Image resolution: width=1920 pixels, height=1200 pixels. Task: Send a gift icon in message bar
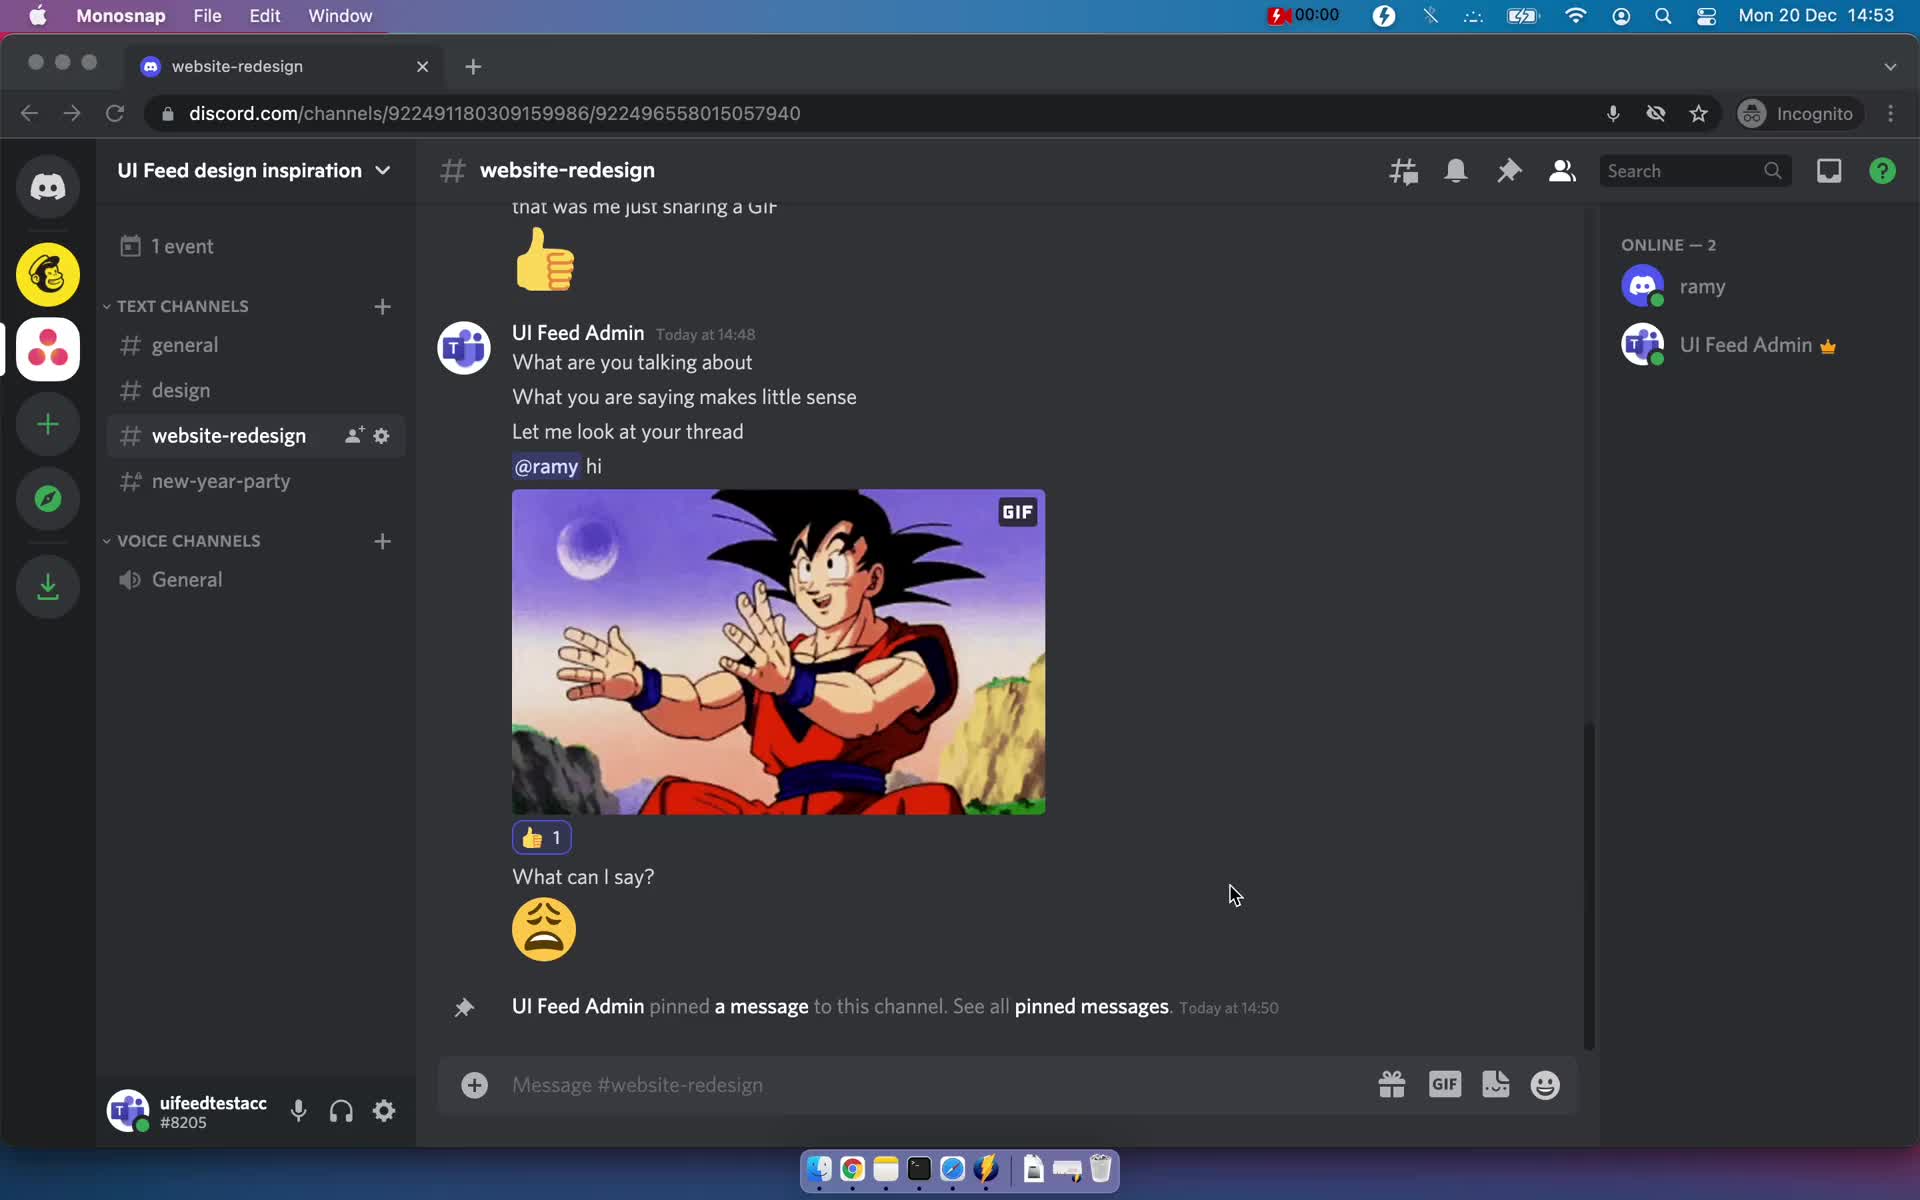point(1391,1085)
